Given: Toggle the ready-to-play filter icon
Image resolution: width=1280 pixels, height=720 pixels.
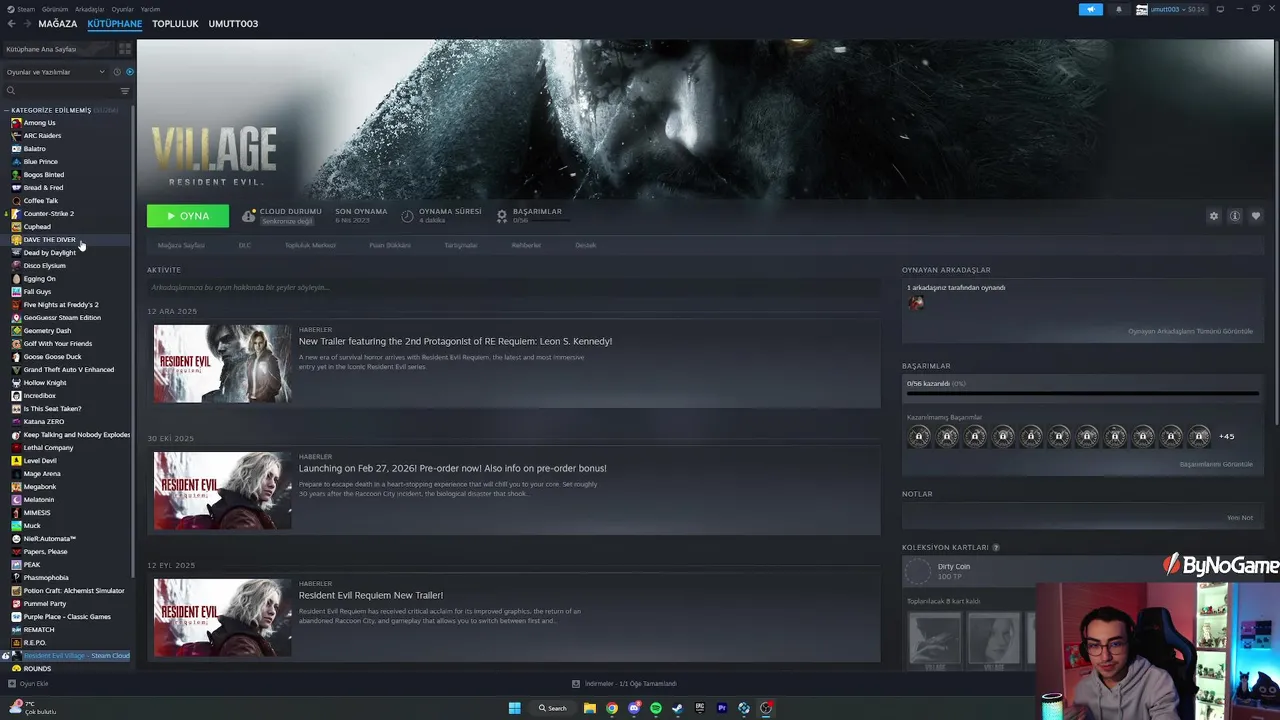Looking at the screenshot, I should click(x=129, y=72).
